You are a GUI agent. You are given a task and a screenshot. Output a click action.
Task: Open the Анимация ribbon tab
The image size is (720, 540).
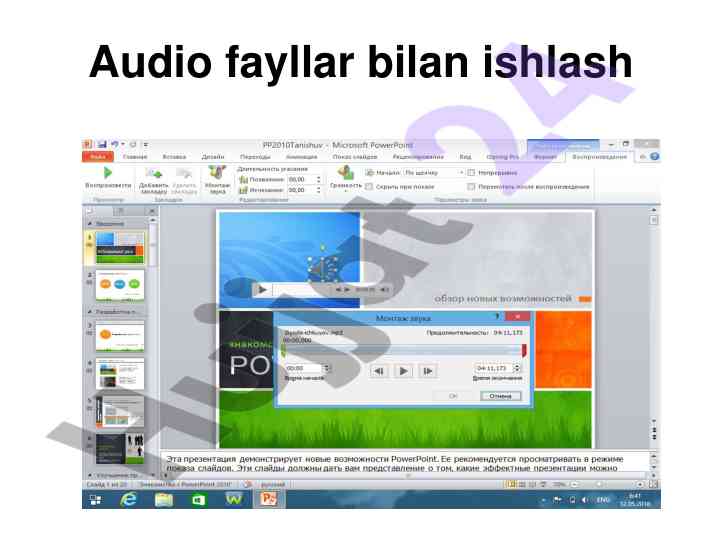point(301,157)
